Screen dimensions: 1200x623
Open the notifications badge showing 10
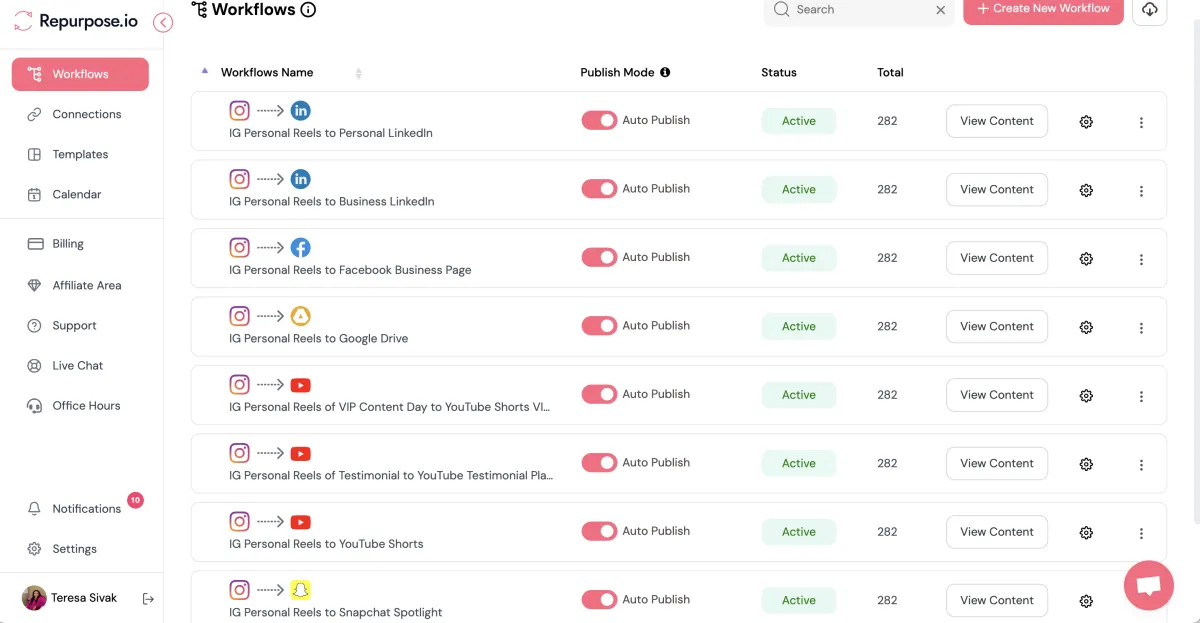135,500
